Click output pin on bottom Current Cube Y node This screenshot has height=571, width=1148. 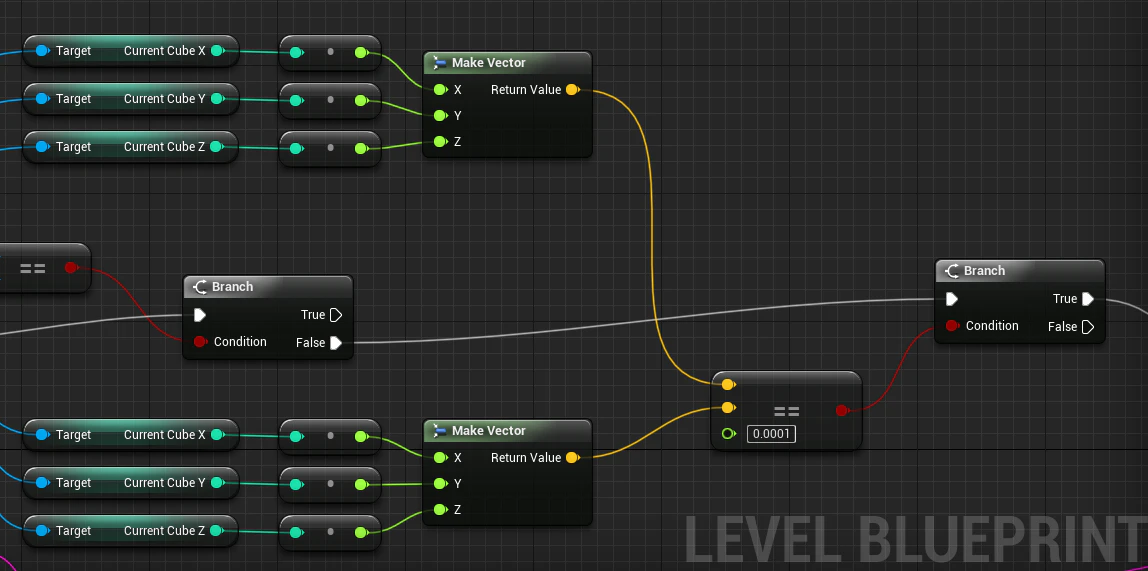[x=217, y=482]
